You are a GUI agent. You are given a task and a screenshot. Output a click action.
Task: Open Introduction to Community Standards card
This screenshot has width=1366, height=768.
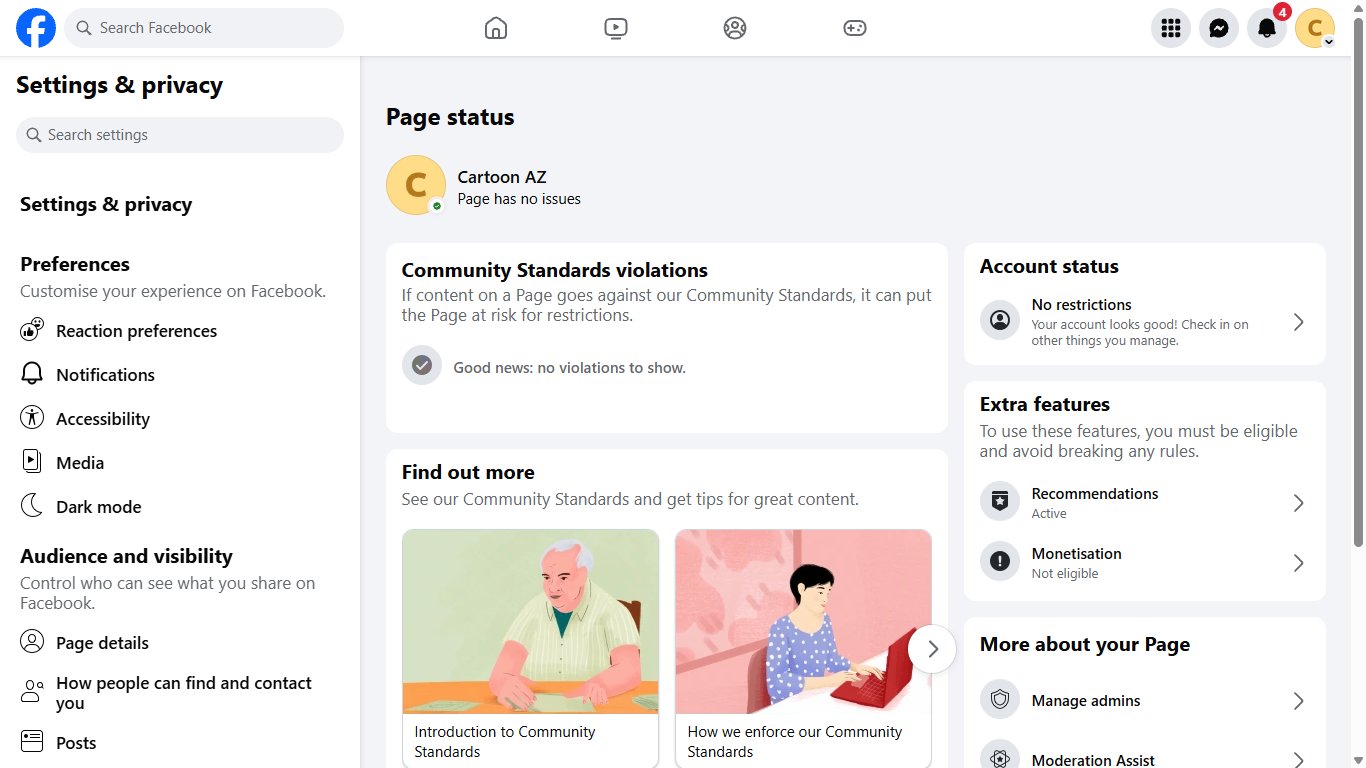pos(530,648)
